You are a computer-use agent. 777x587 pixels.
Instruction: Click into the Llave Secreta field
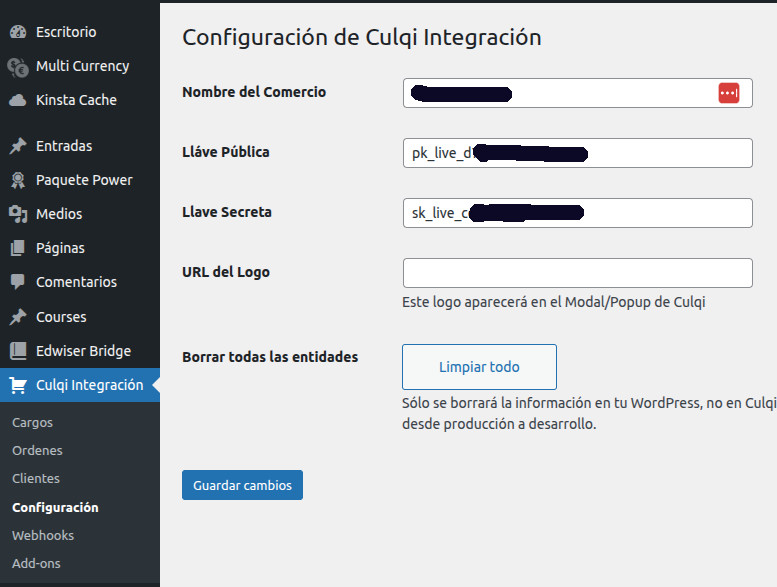point(578,213)
